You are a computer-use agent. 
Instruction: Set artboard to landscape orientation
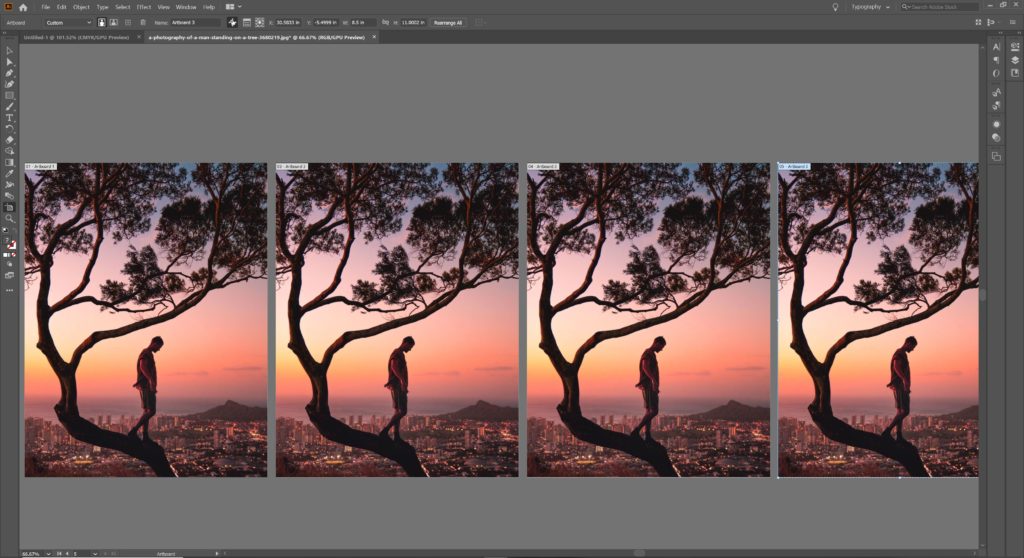click(x=114, y=22)
